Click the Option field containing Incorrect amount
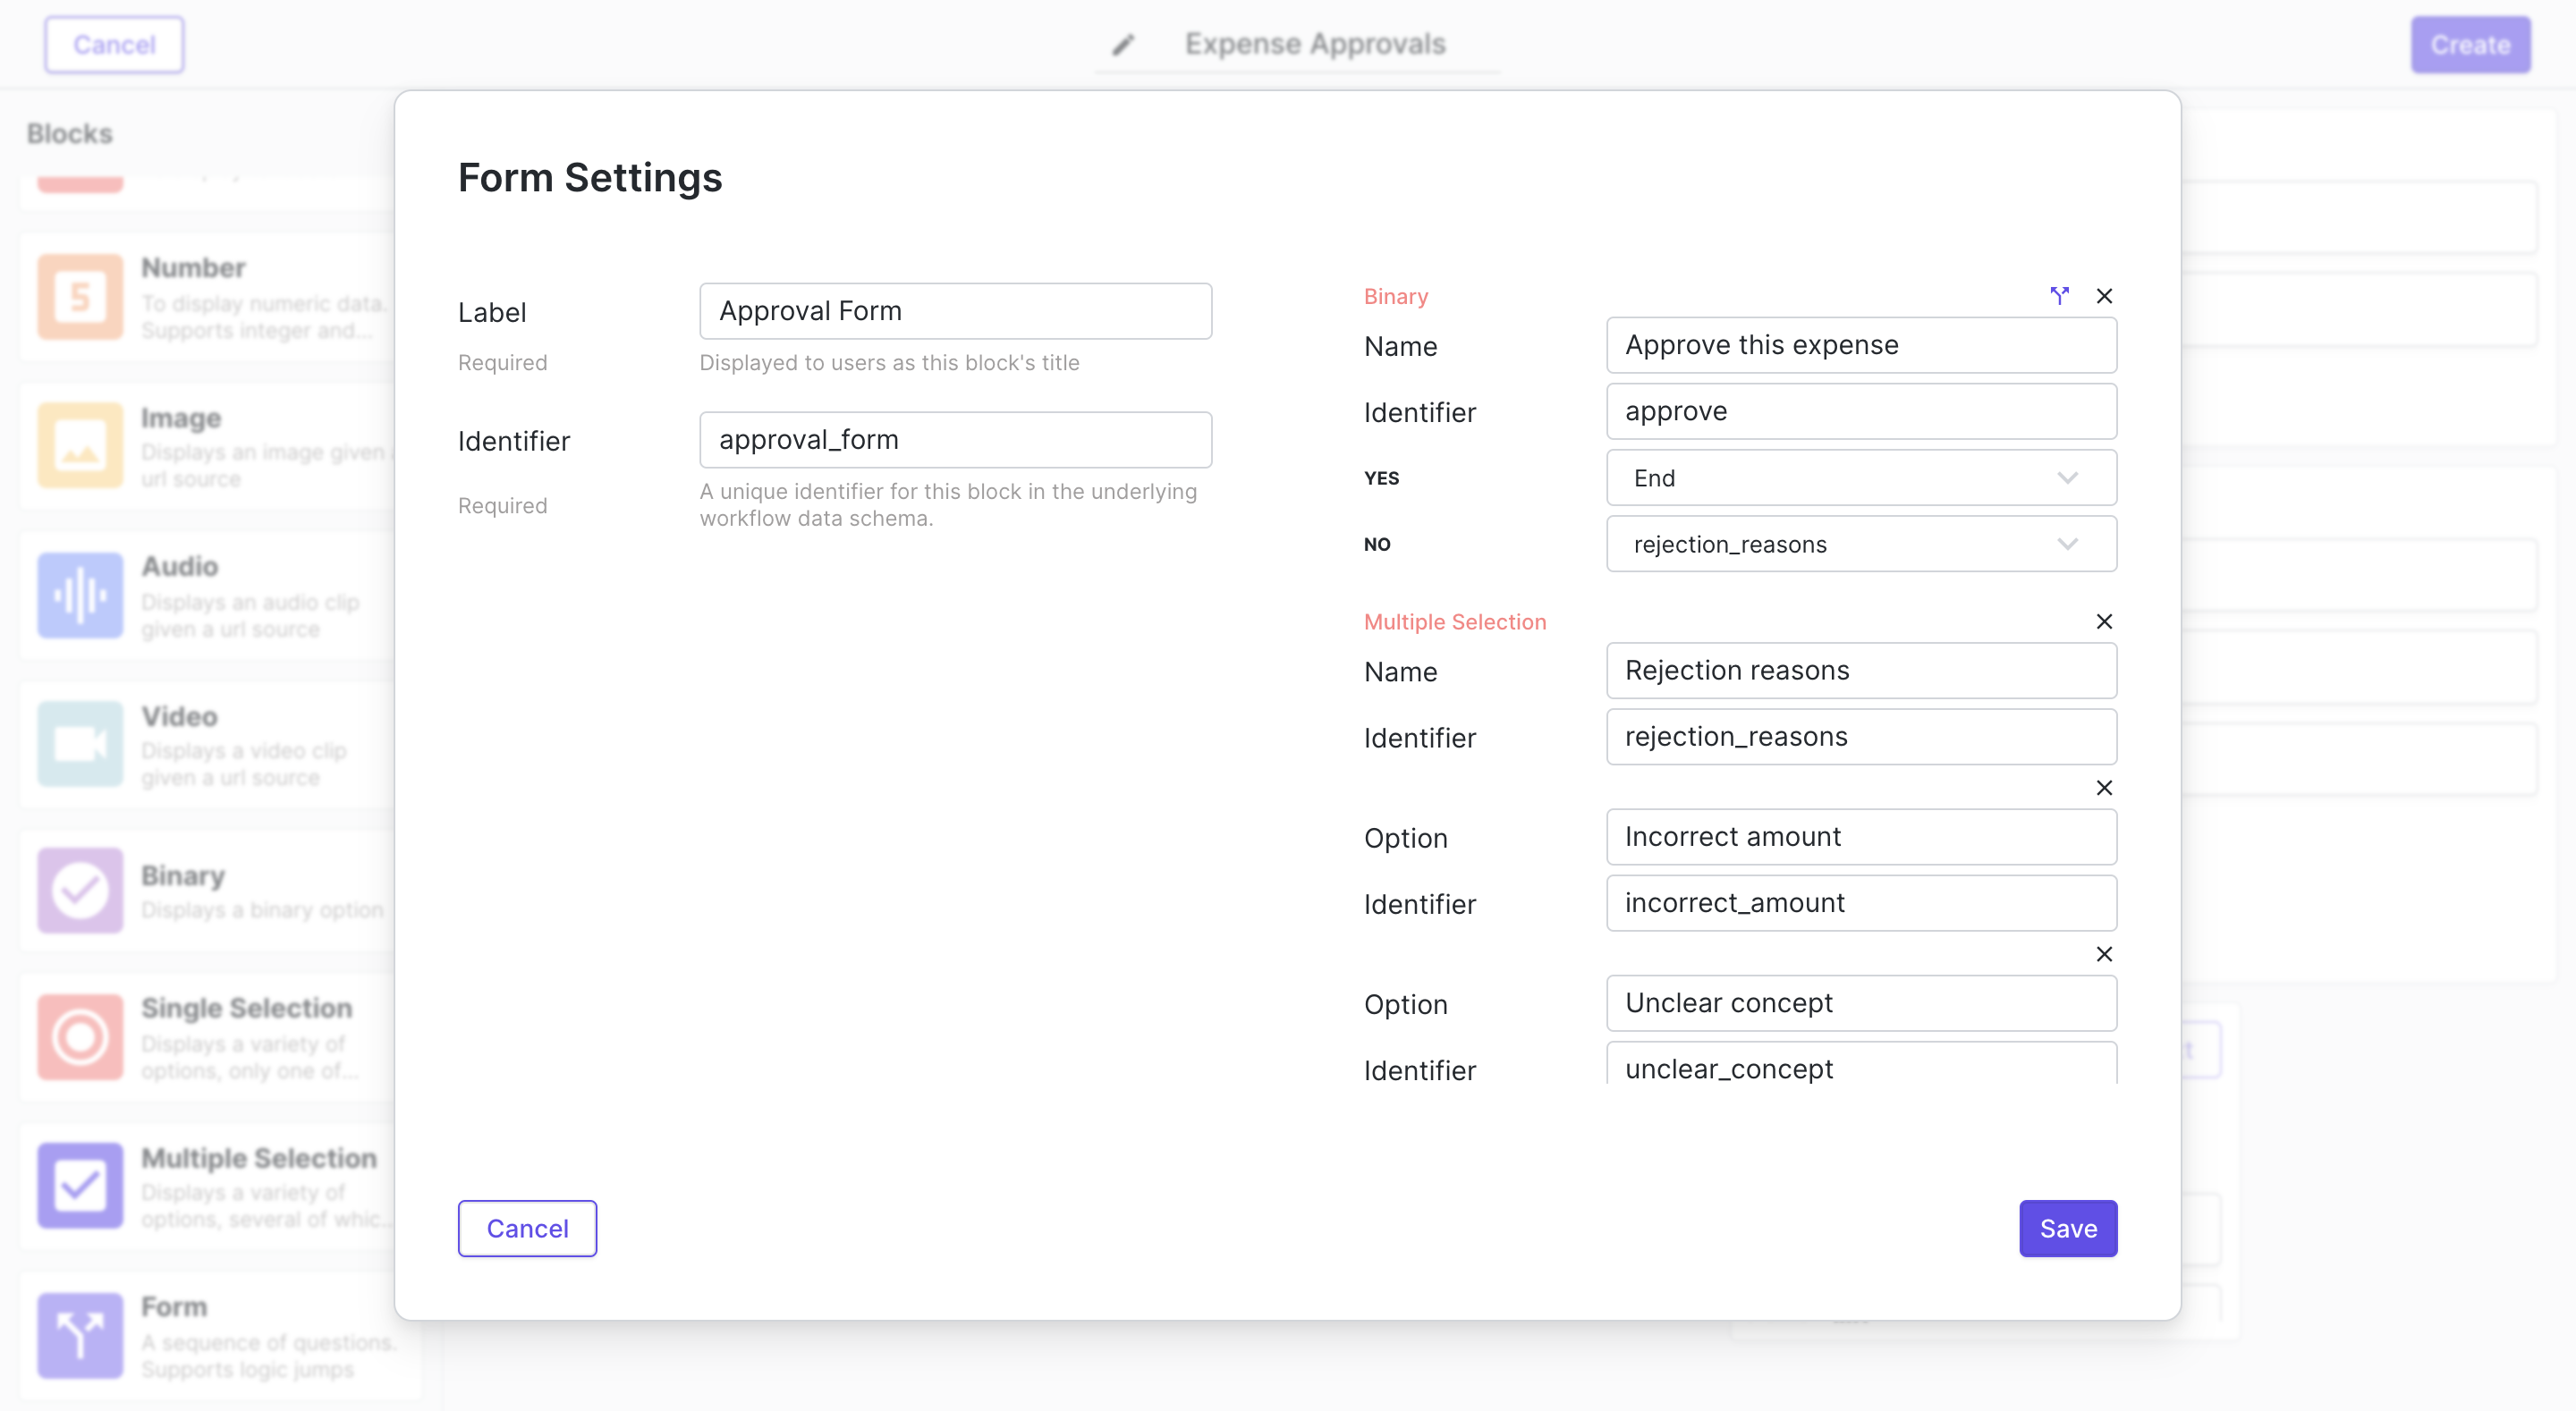The width and height of the screenshot is (2576, 1411). [x=1861, y=837]
